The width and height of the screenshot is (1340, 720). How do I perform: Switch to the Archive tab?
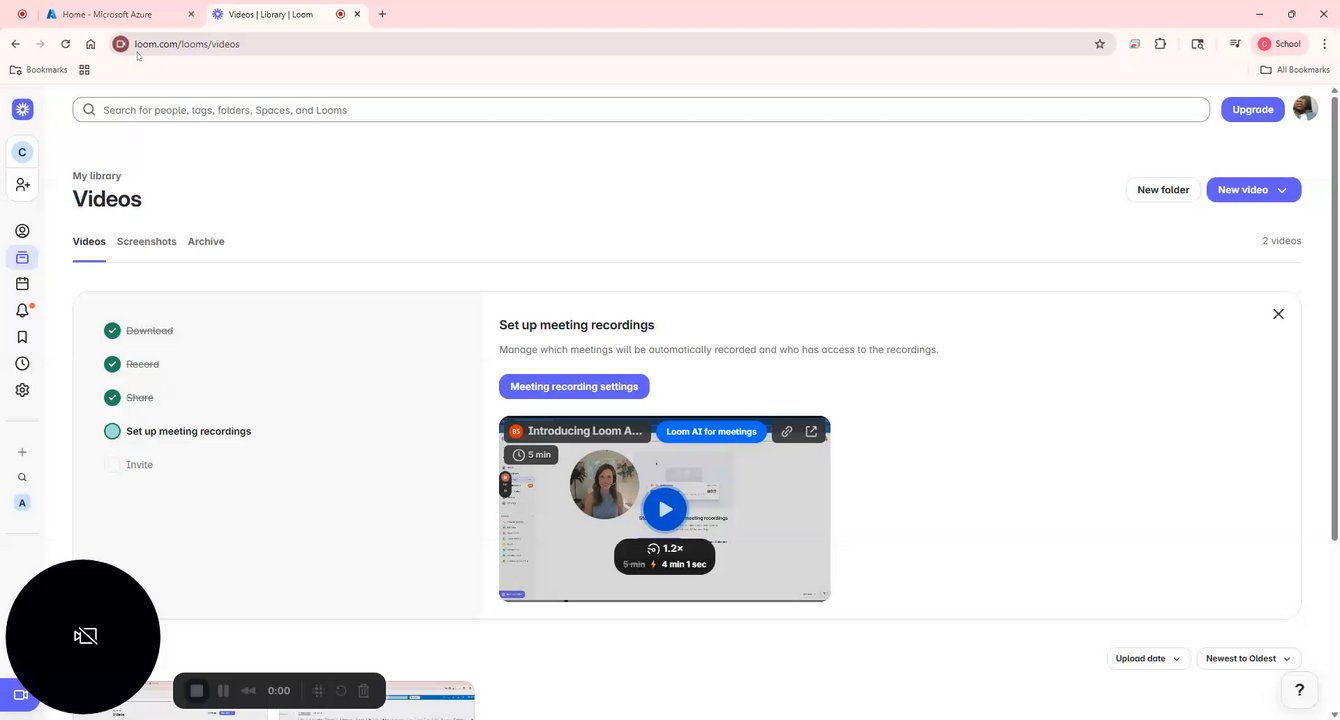coord(206,242)
